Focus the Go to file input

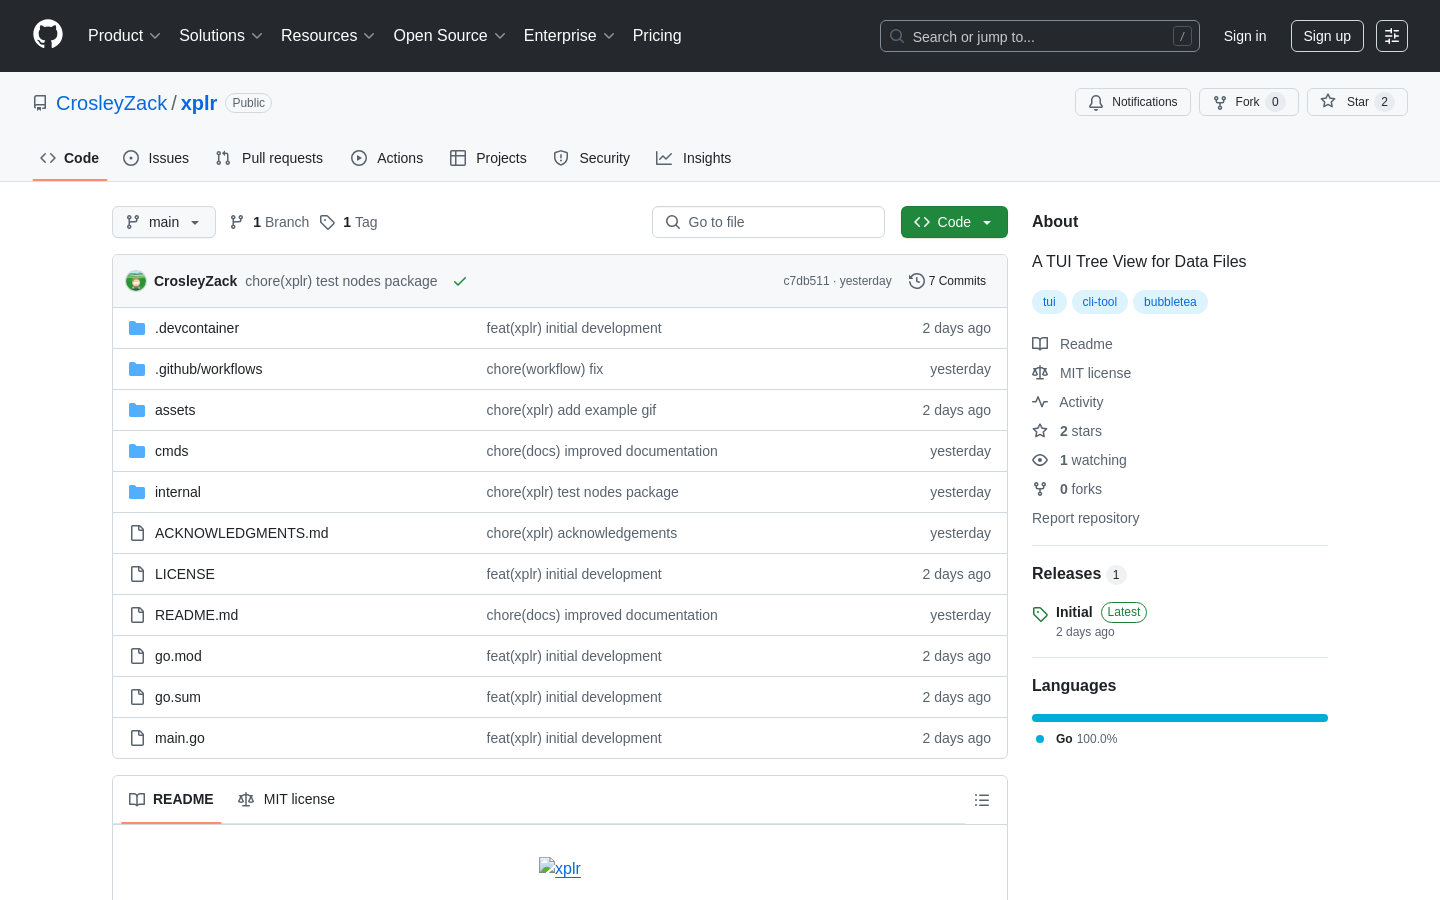pos(768,222)
